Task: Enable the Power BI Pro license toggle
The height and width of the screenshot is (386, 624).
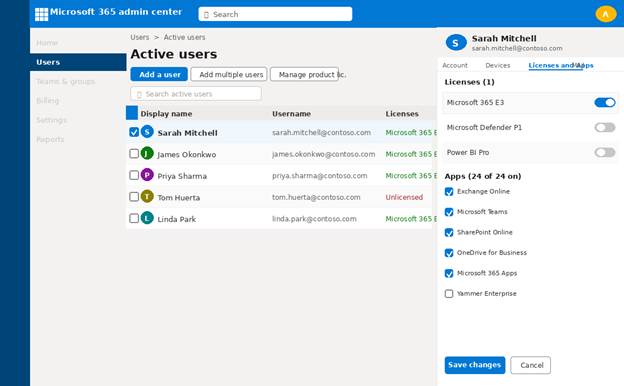Action: pos(604,152)
